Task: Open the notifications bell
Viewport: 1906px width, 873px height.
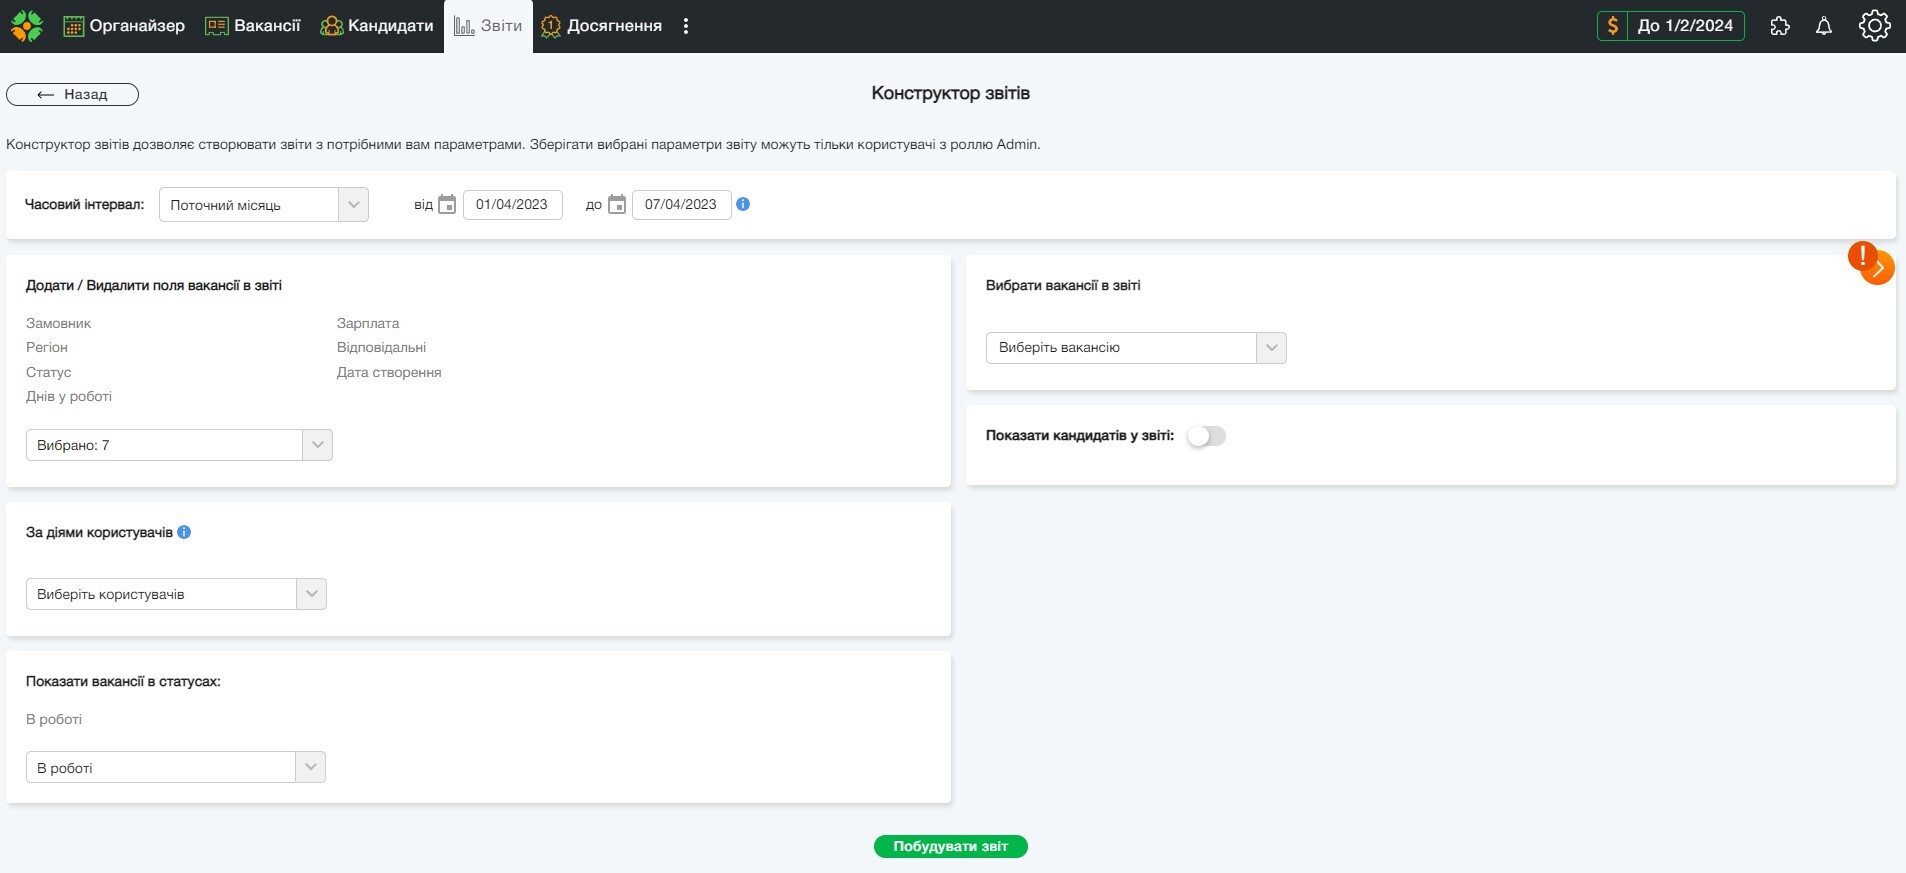Action: (1824, 26)
